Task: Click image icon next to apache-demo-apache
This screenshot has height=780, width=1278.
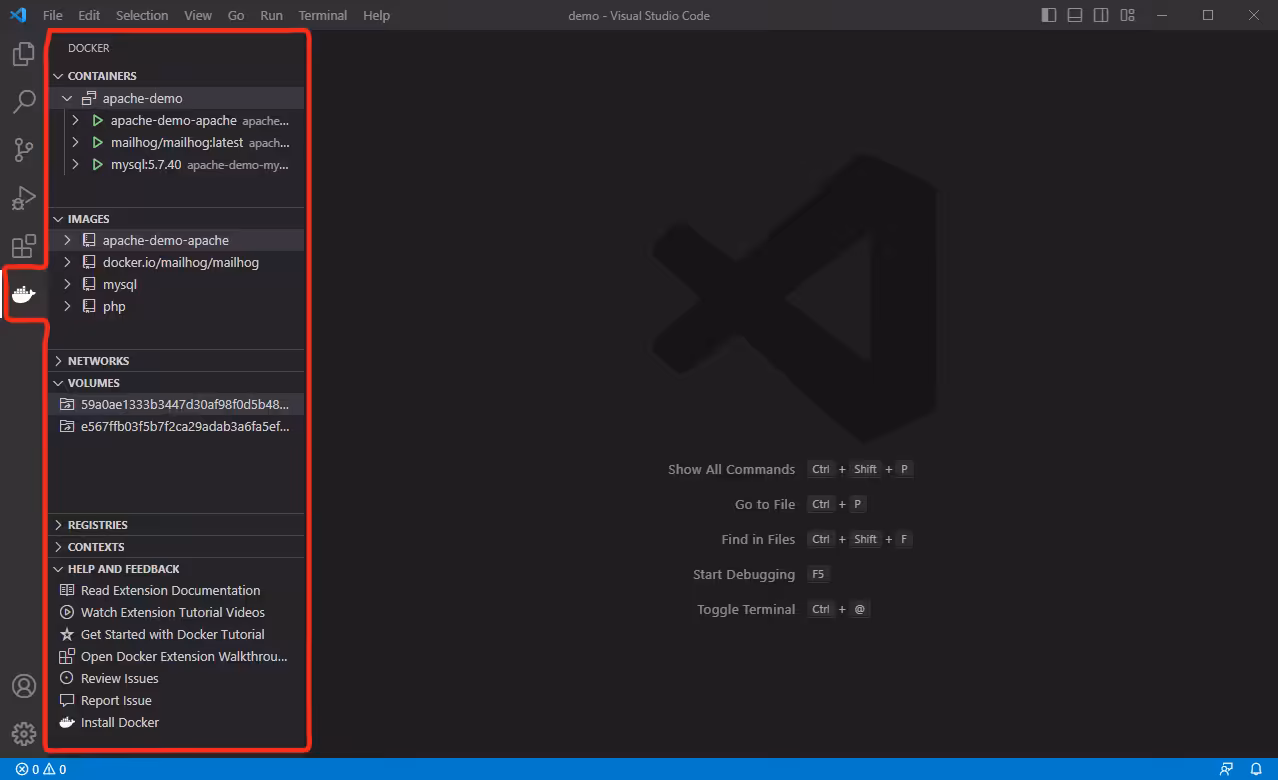Action: tap(89, 240)
